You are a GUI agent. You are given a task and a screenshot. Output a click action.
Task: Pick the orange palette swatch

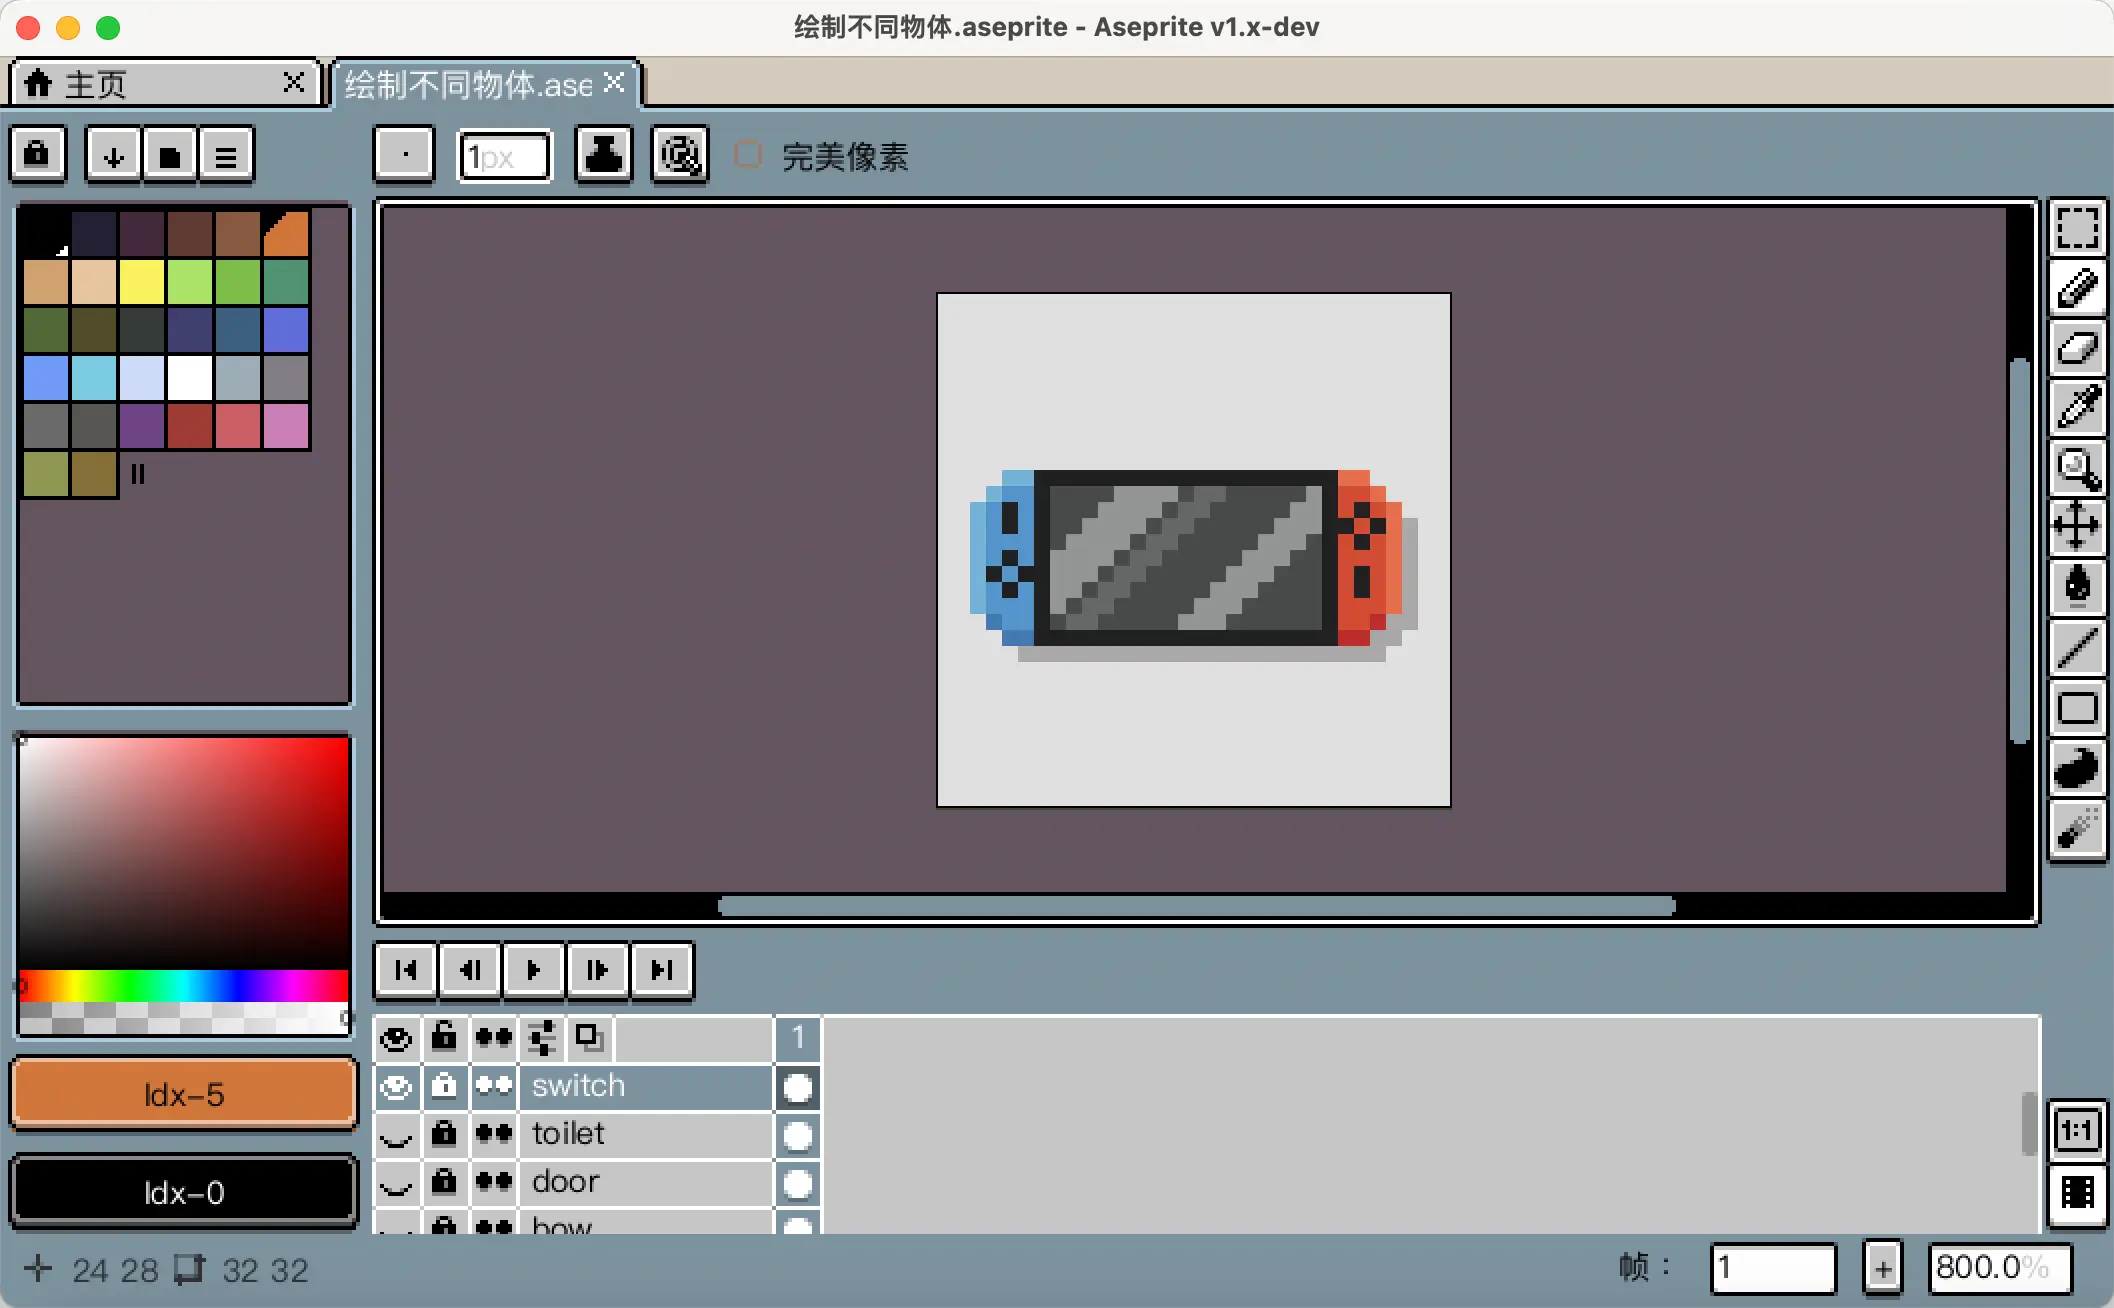pos(287,234)
